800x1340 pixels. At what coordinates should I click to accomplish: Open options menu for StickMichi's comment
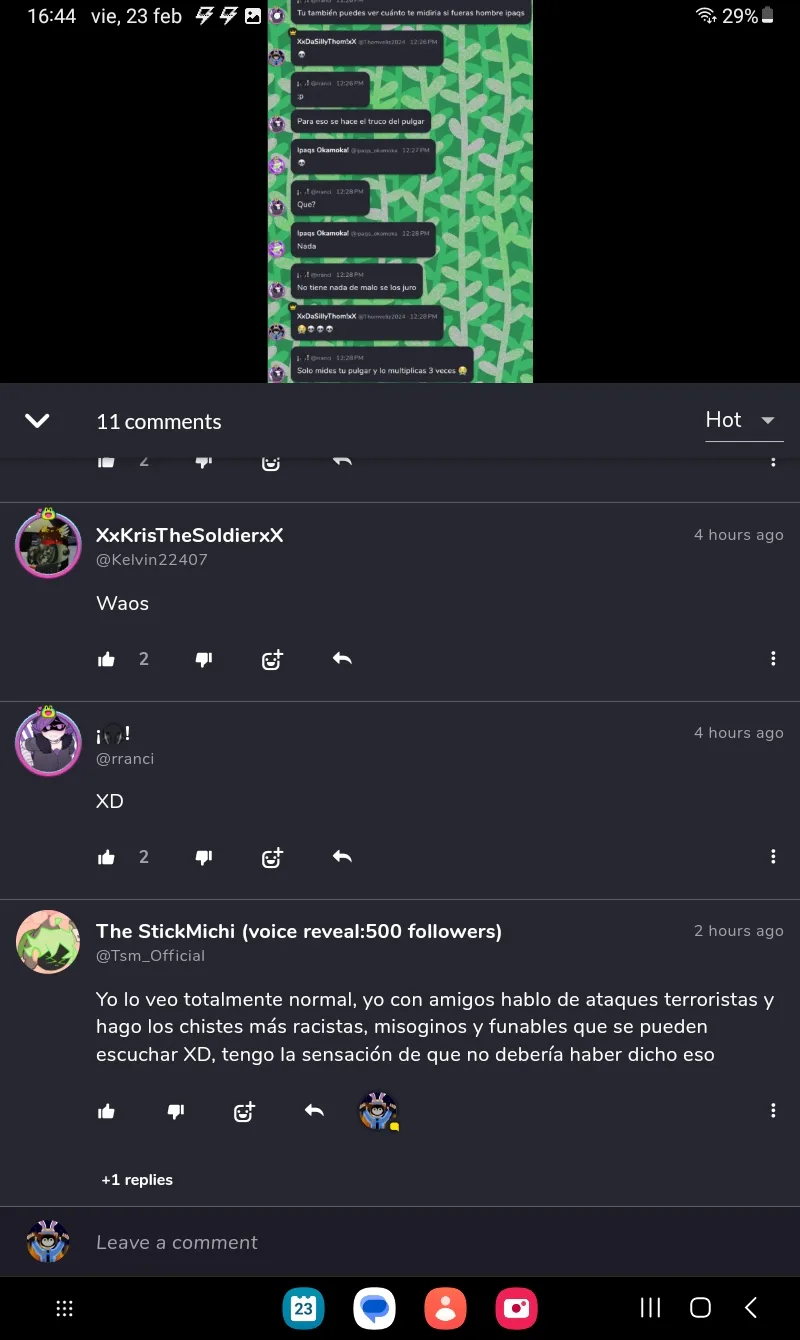click(x=773, y=1111)
